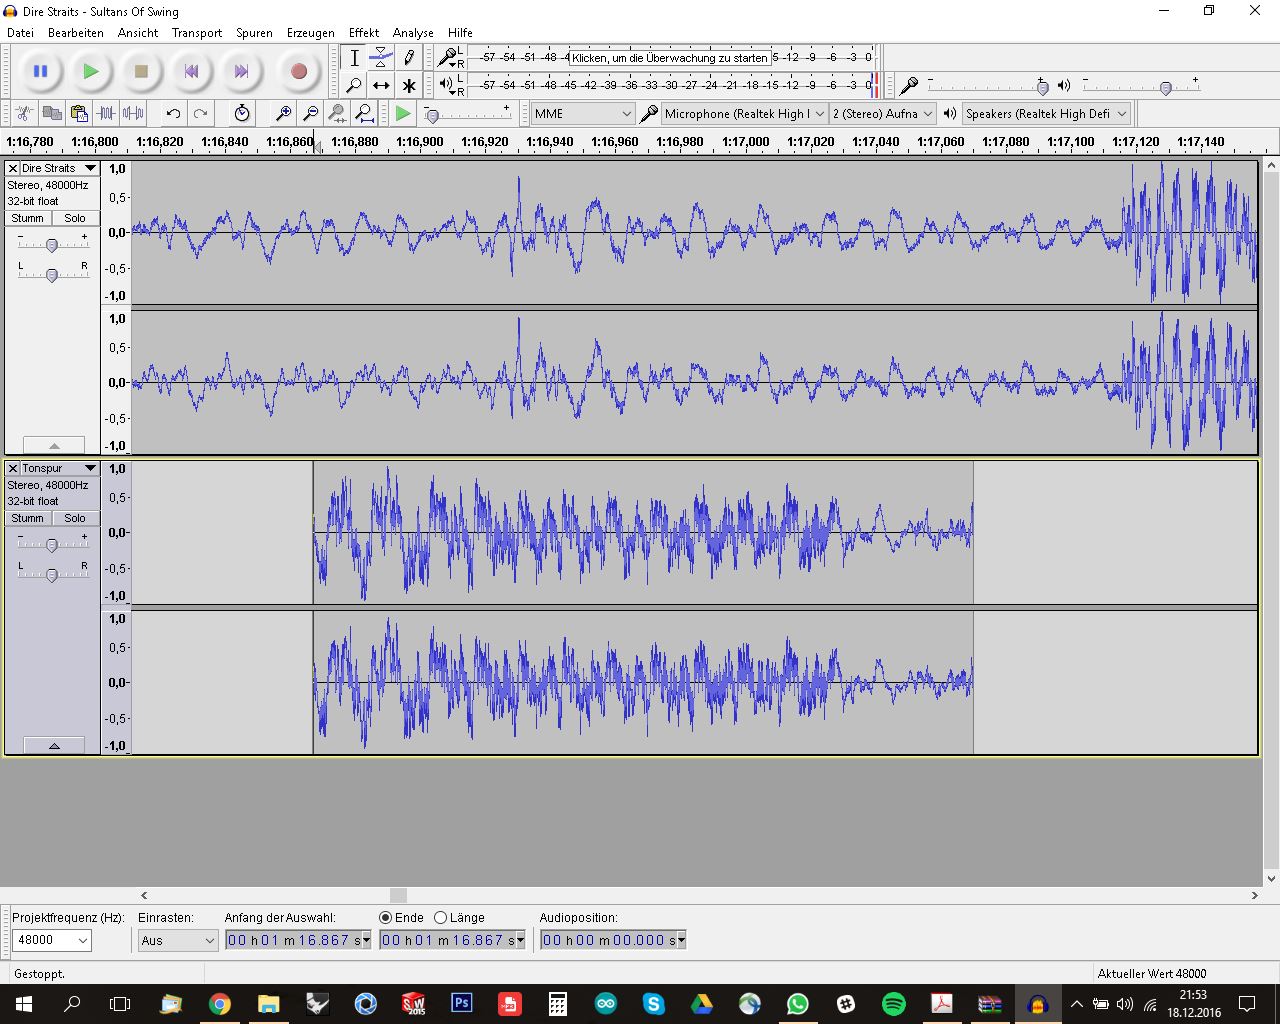1280x1024 pixels.
Task: Open Chrome from the taskbar
Action: 220,1004
